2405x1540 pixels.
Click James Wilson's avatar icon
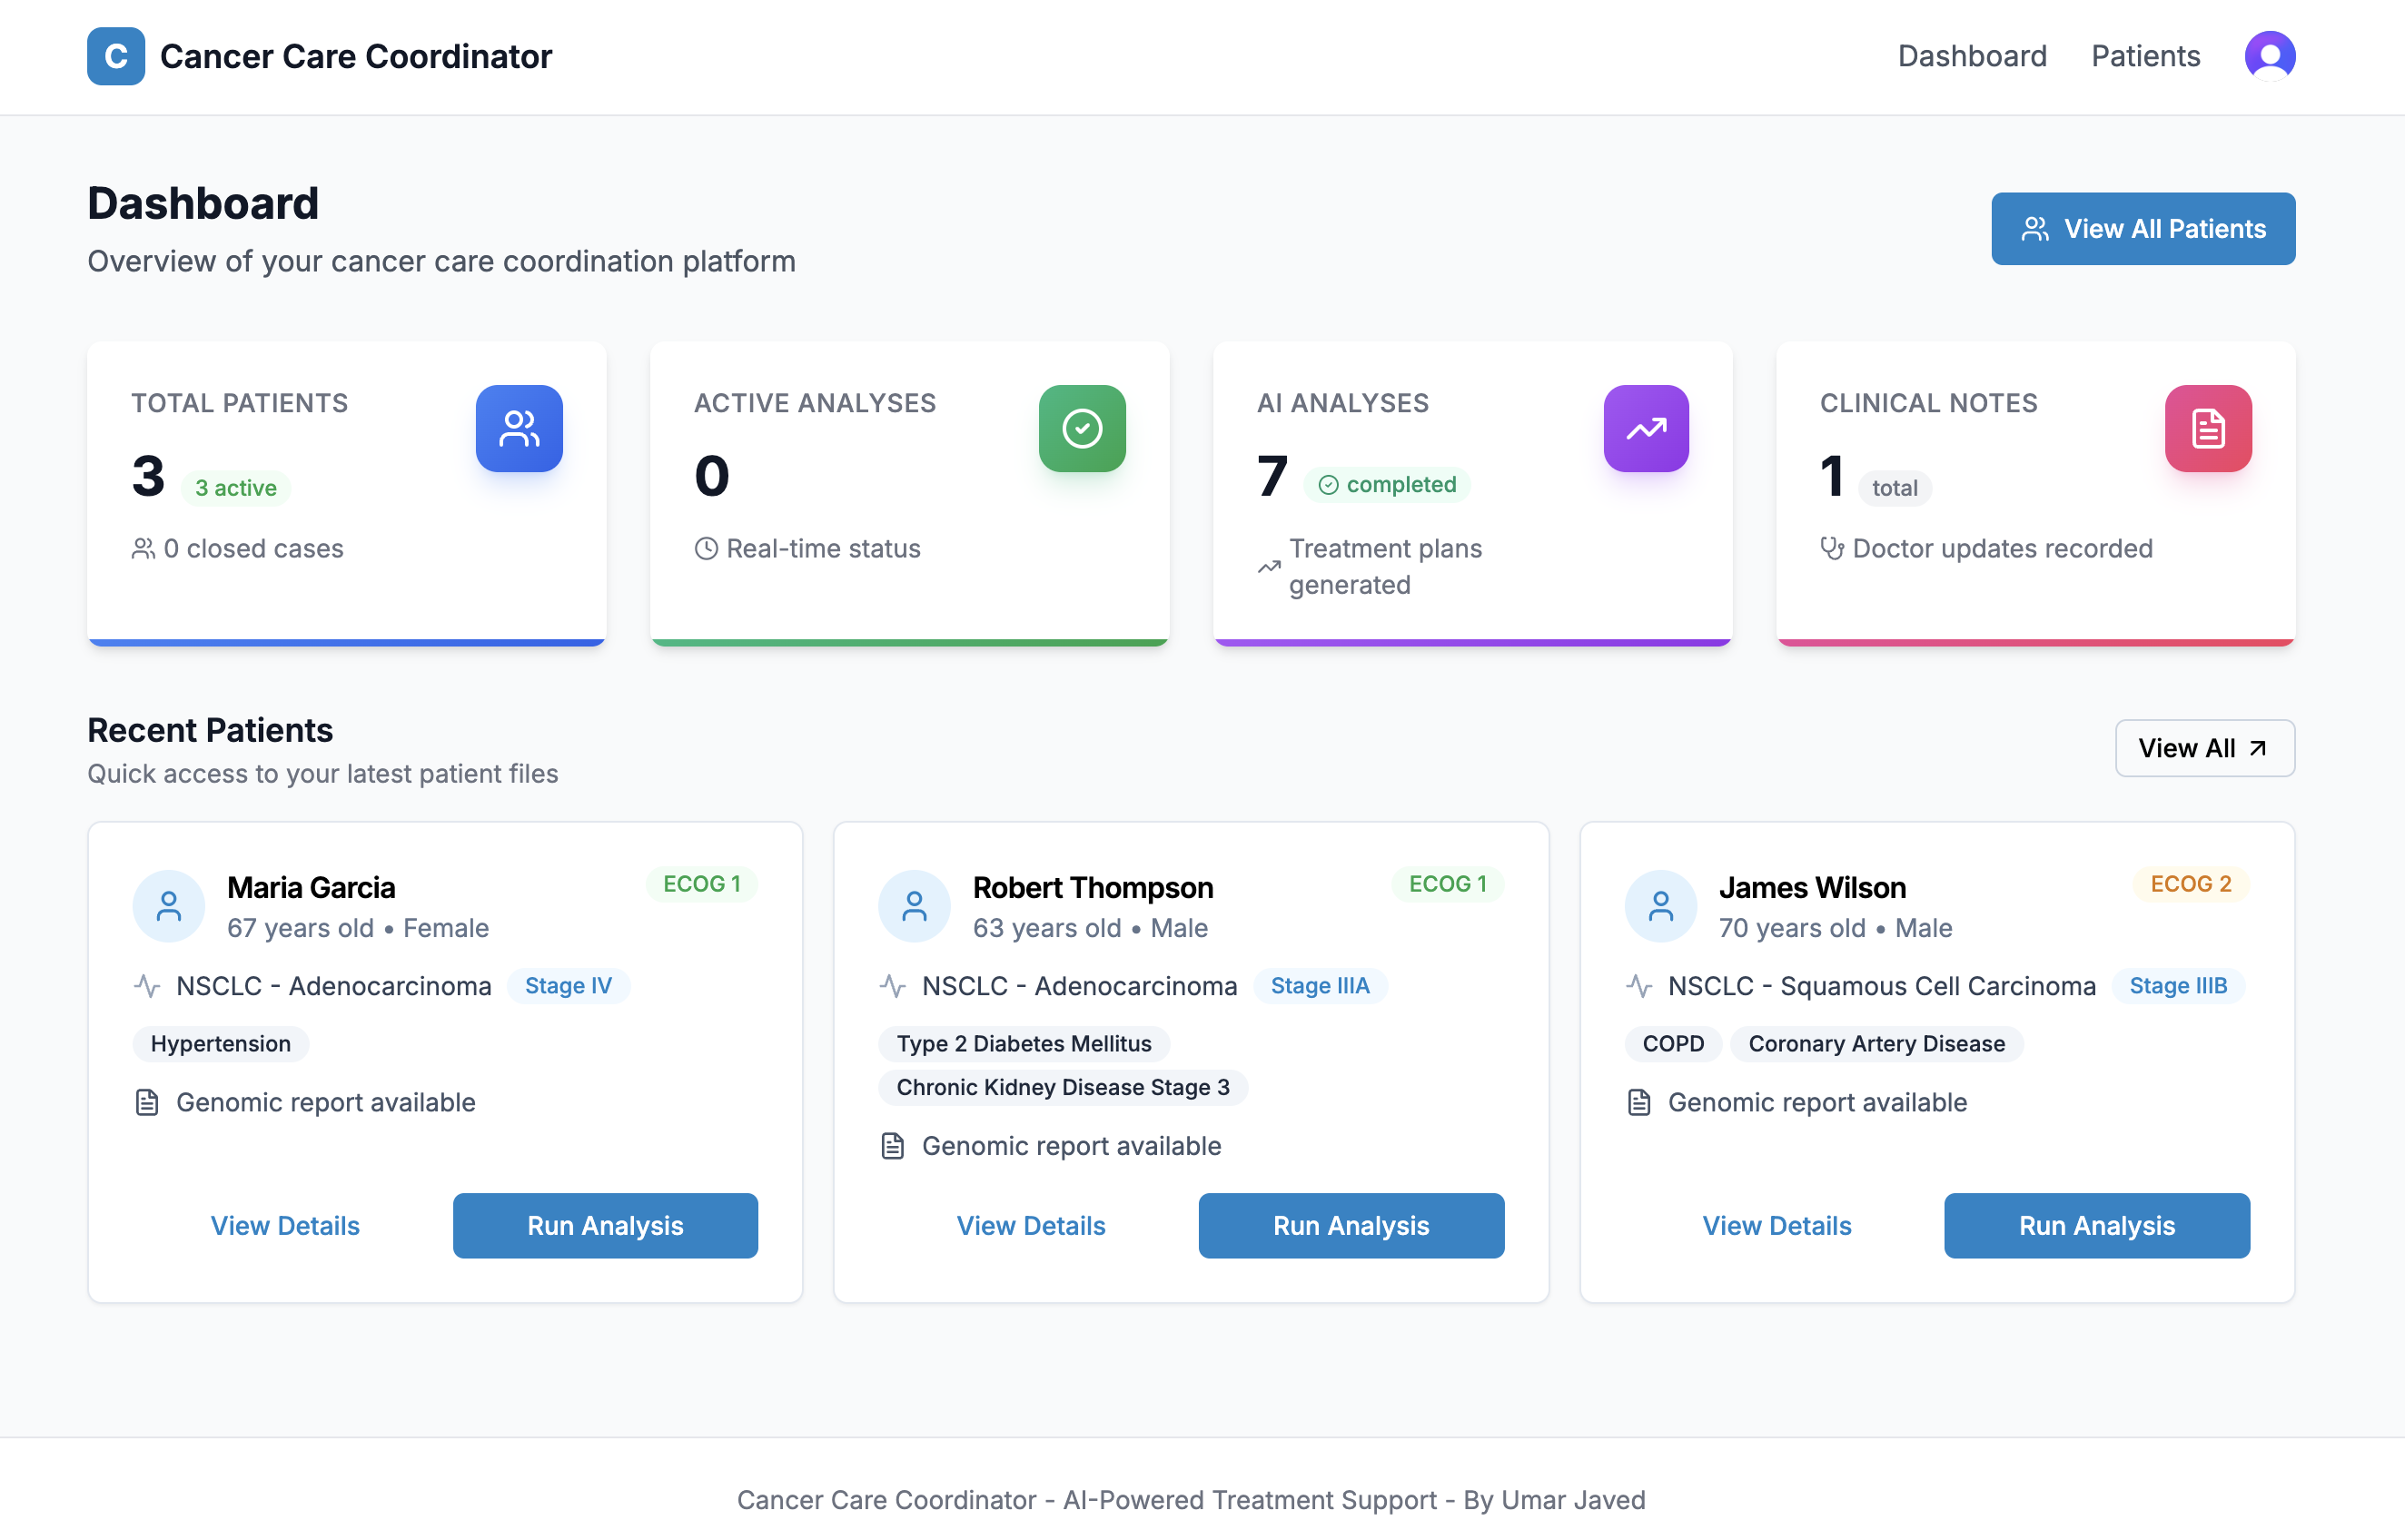[x=1660, y=906]
